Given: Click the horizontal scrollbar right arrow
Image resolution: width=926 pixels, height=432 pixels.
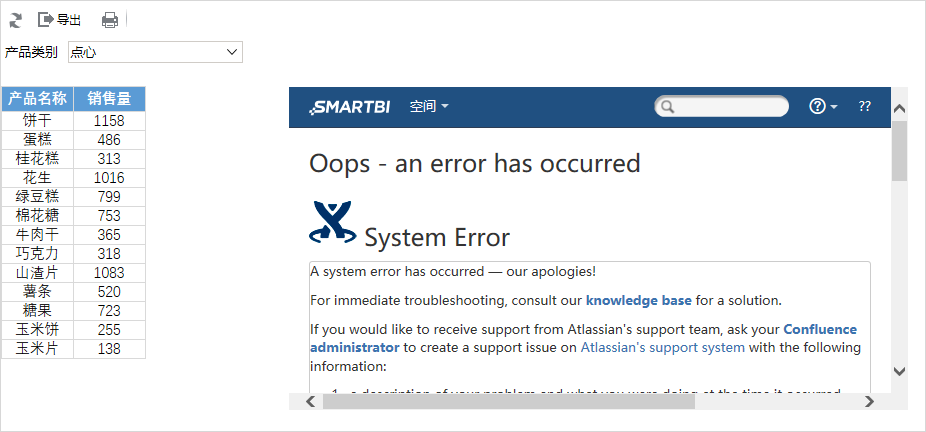Looking at the screenshot, I should point(869,402).
